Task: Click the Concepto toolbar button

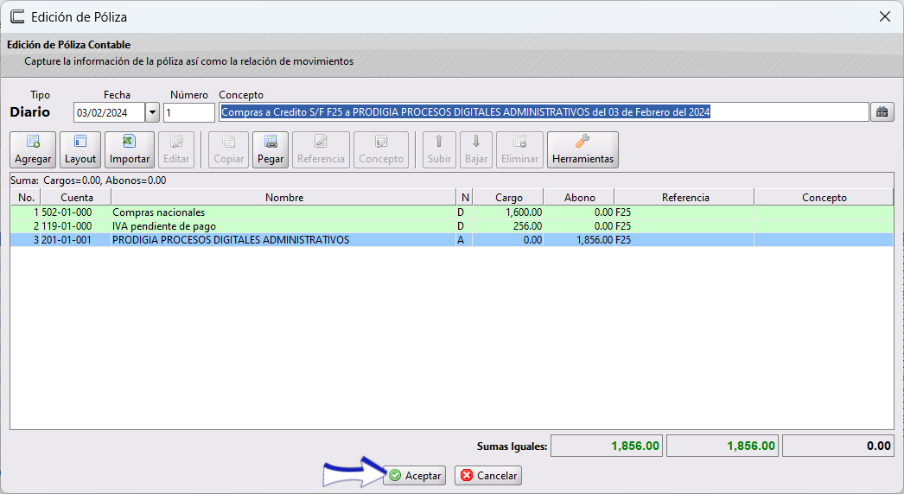Action: [x=381, y=150]
